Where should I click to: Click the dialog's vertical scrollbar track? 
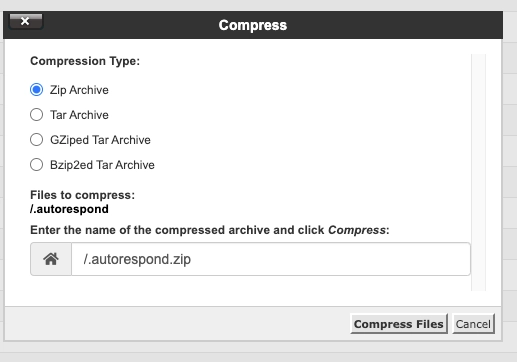click(479, 172)
